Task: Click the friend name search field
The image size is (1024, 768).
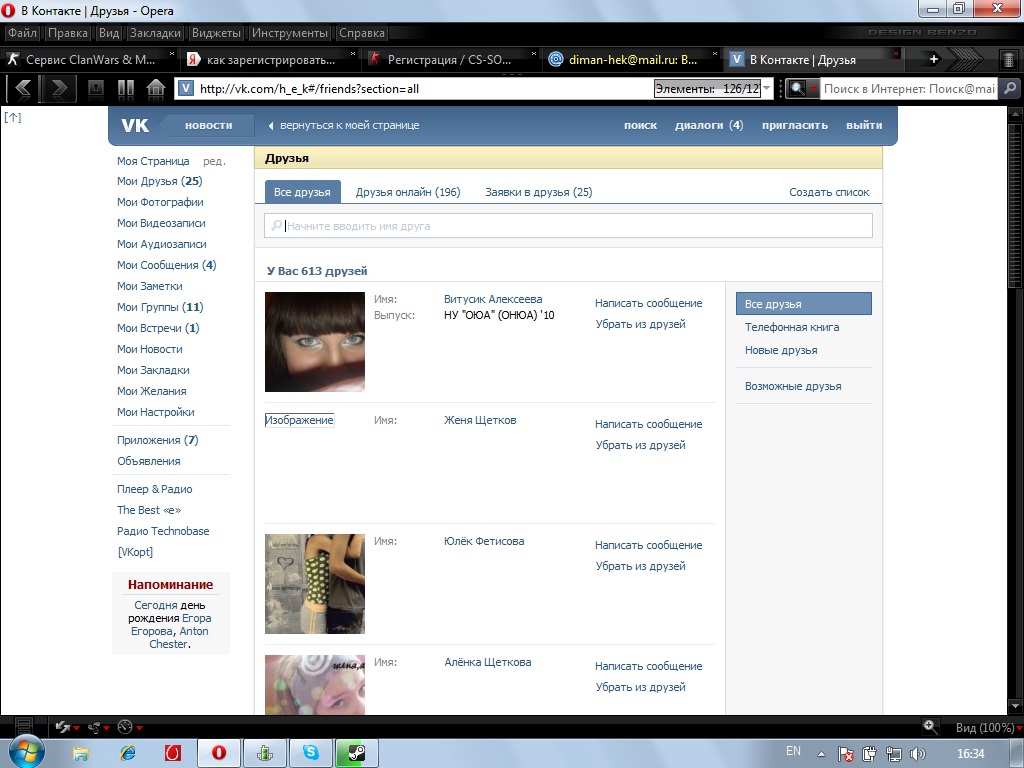Action: click(x=568, y=225)
